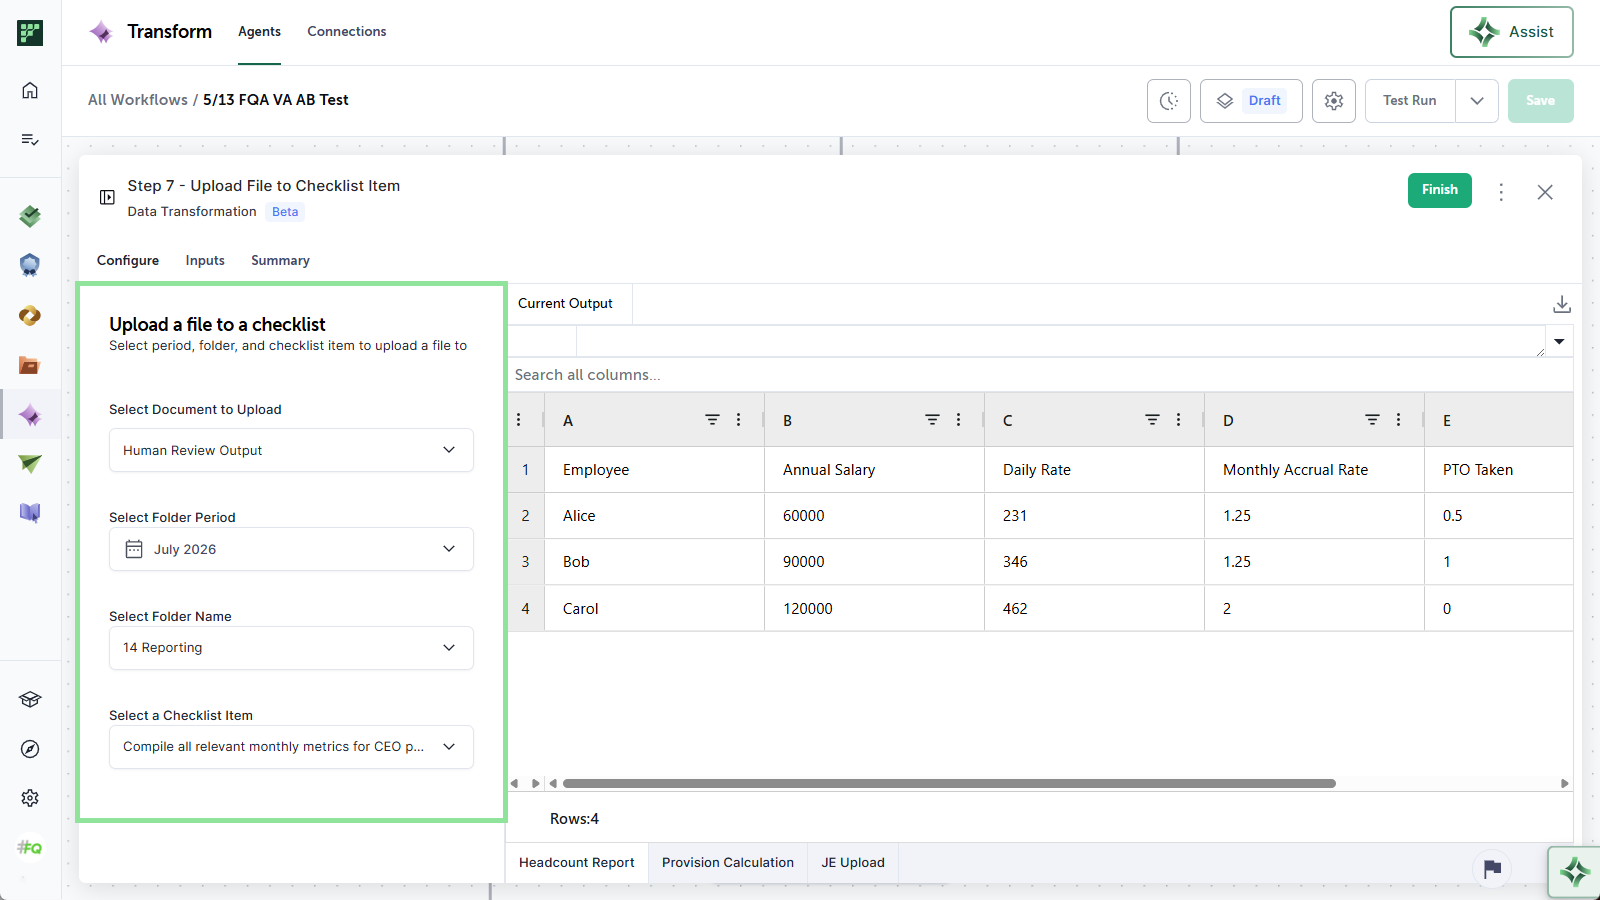Open the Select Document to Upload dropdown
The image size is (1600, 900).
tap(291, 450)
